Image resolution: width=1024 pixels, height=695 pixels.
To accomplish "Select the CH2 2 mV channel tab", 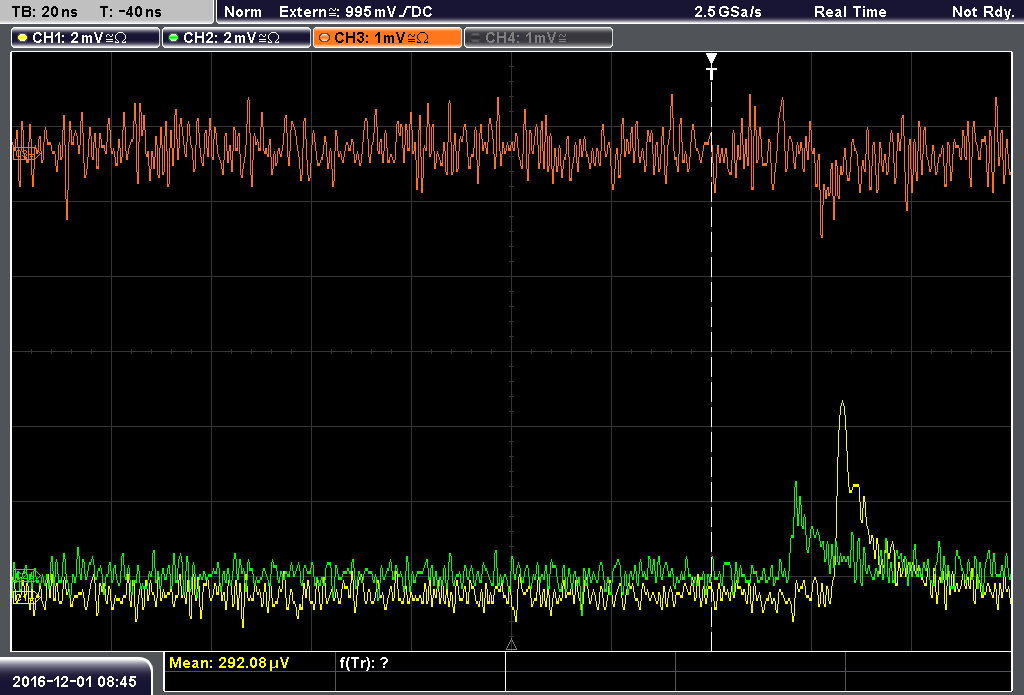I will point(236,38).
